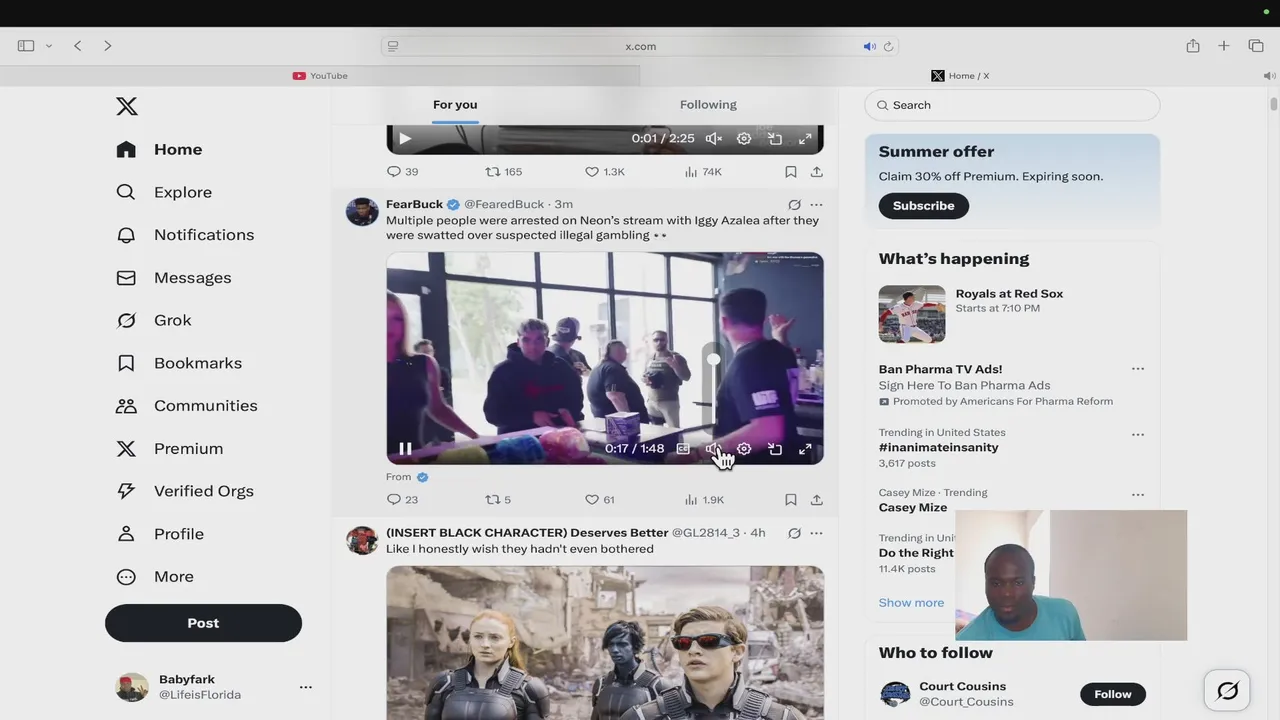The width and height of the screenshot is (1280, 720).
Task: Click the Post button
Action: 203,623
